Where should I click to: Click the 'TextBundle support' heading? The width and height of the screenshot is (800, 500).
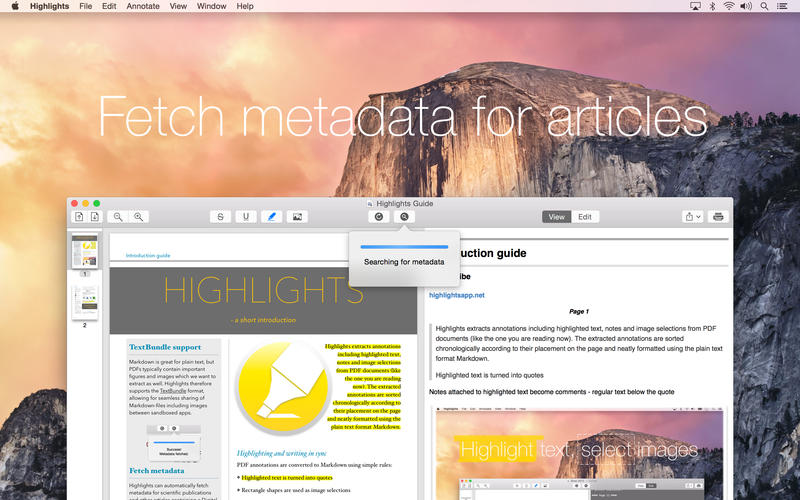165,347
